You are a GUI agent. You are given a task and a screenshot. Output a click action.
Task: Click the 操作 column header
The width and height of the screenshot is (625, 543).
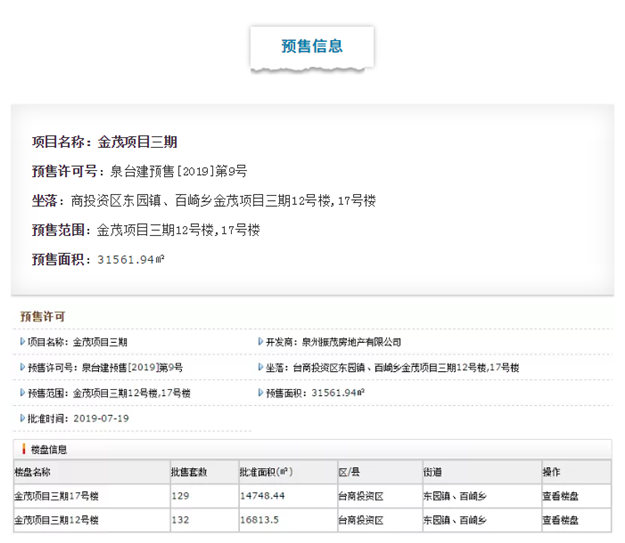coord(577,472)
